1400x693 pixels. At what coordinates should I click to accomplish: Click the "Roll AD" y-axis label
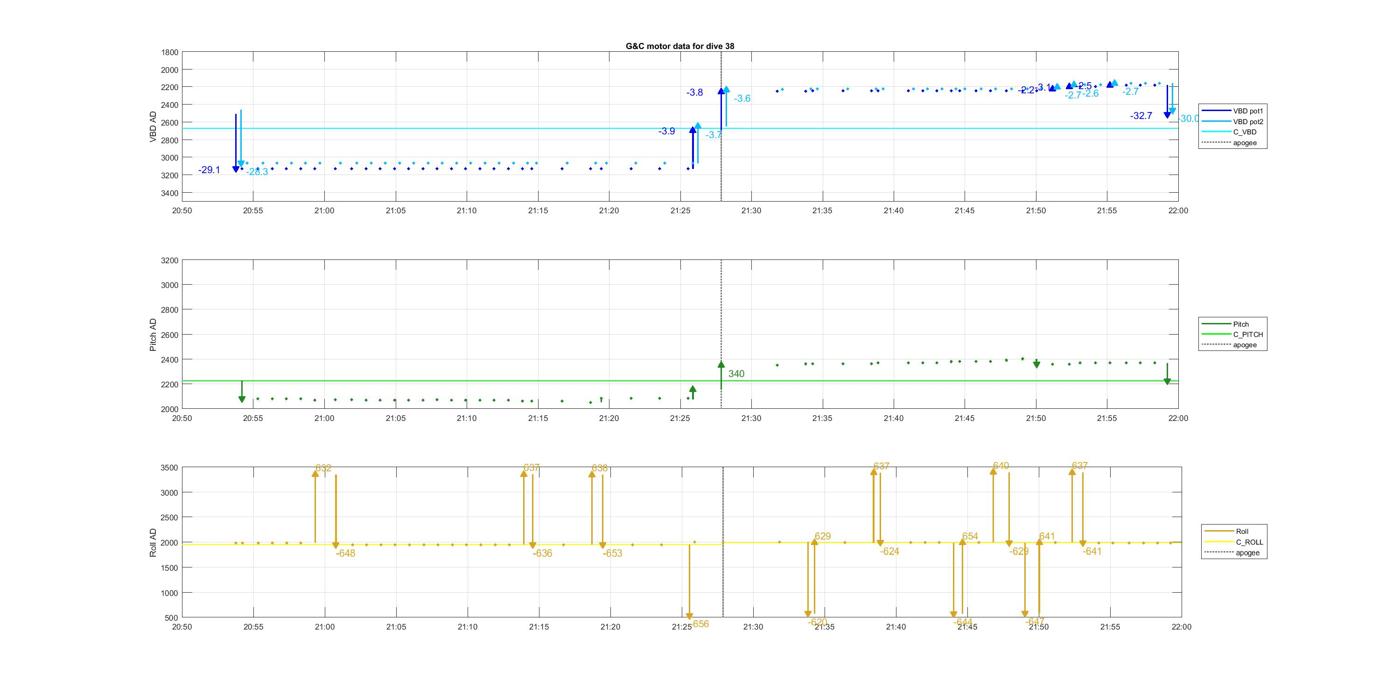[x=153, y=542]
